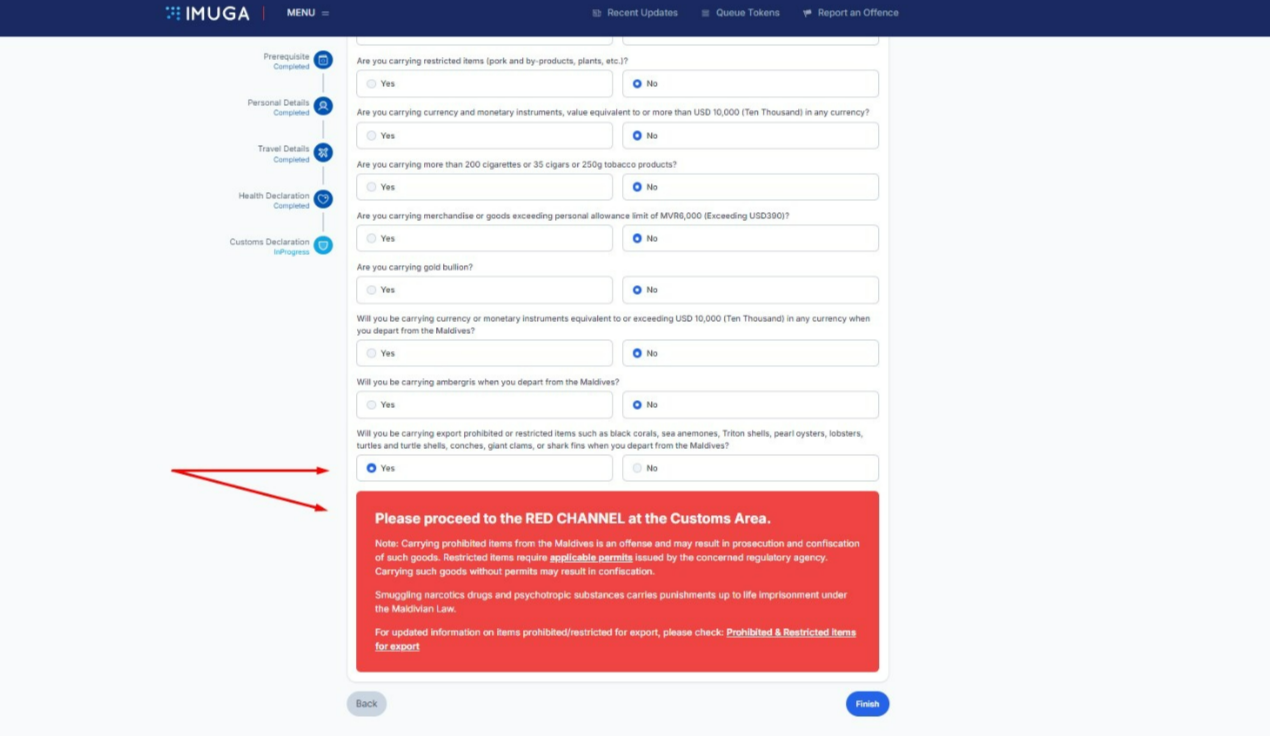Choose Yes for carrying ambergris on departure
Viewport: 1270px width, 736px height.
click(484, 405)
